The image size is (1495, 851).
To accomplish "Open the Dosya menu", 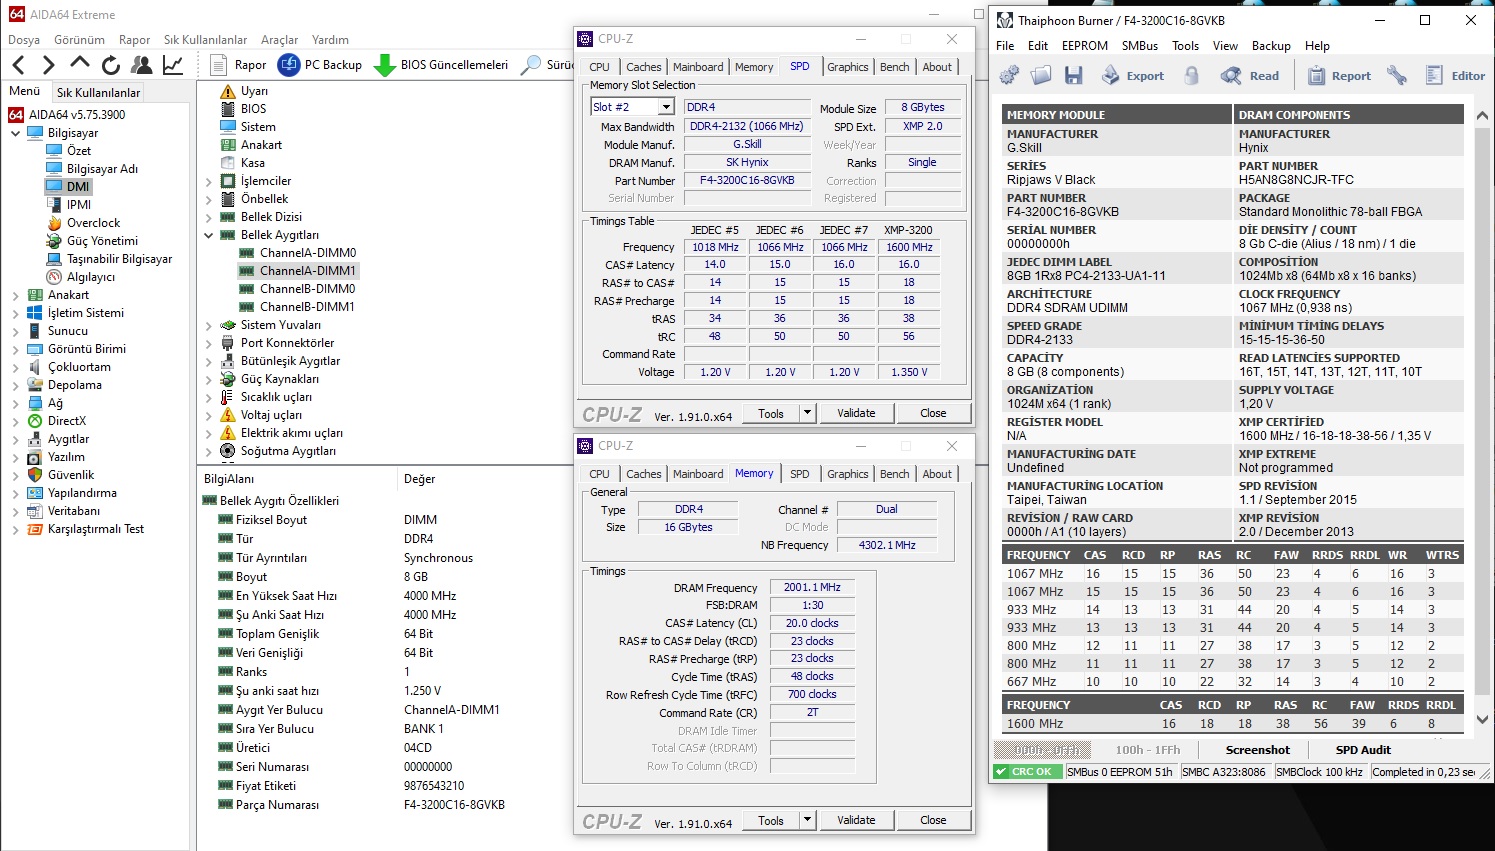I will (x=24, y=40).
